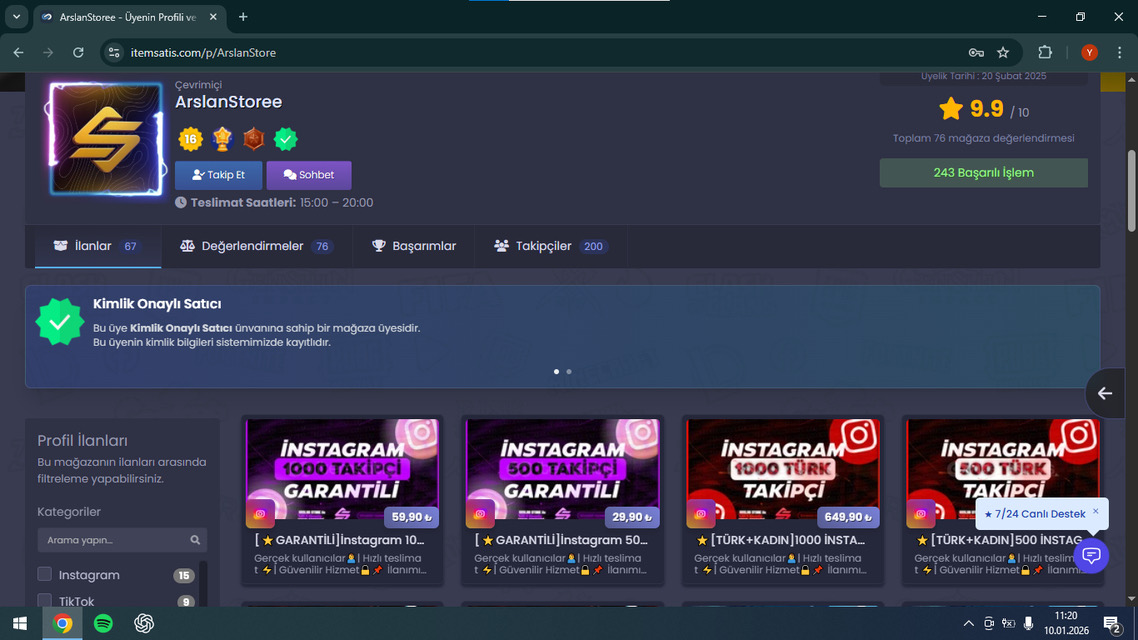
Task: Click the site information icon in address bar
Action: (x=114, y=52)
